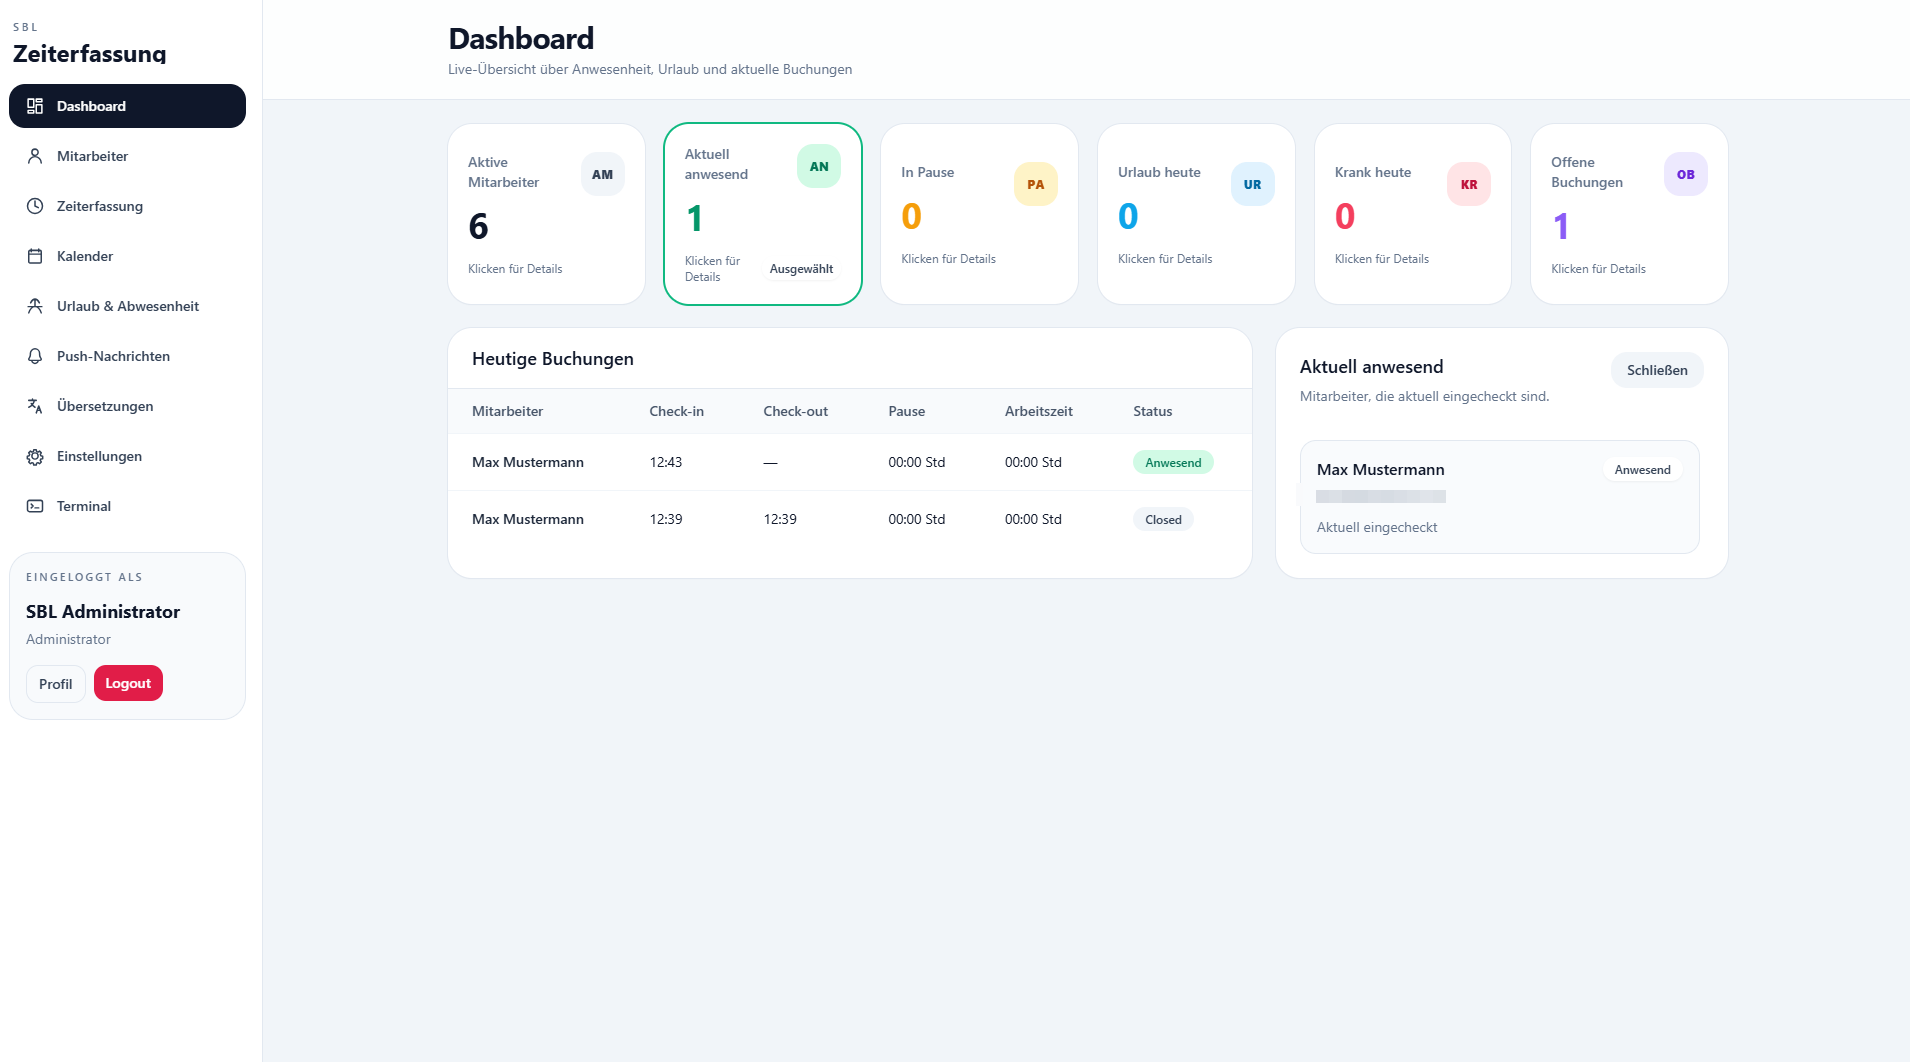This screenshot has height=1062, width=1910.
Task: Click the Max Mustermann row with Closed status
Action: coord(850,519)
